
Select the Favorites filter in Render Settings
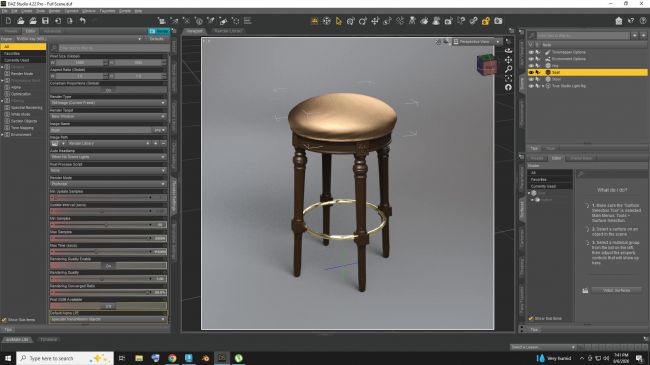point(23,54)
